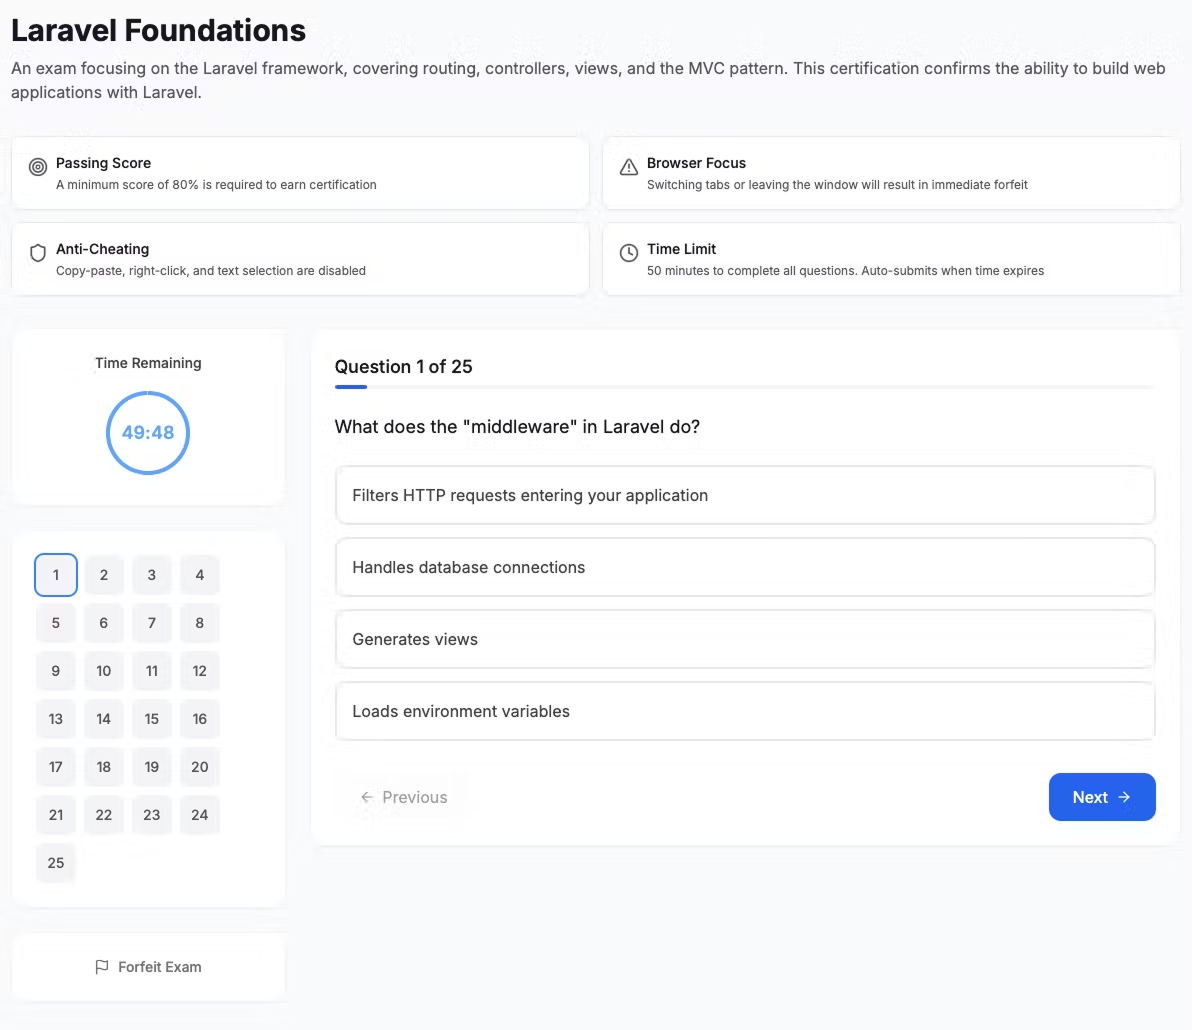The width and height of the screenshot is (1192, 1030).
Task: Select answer "Filters HTTP requests entering your application"
Action: point(745,495)
